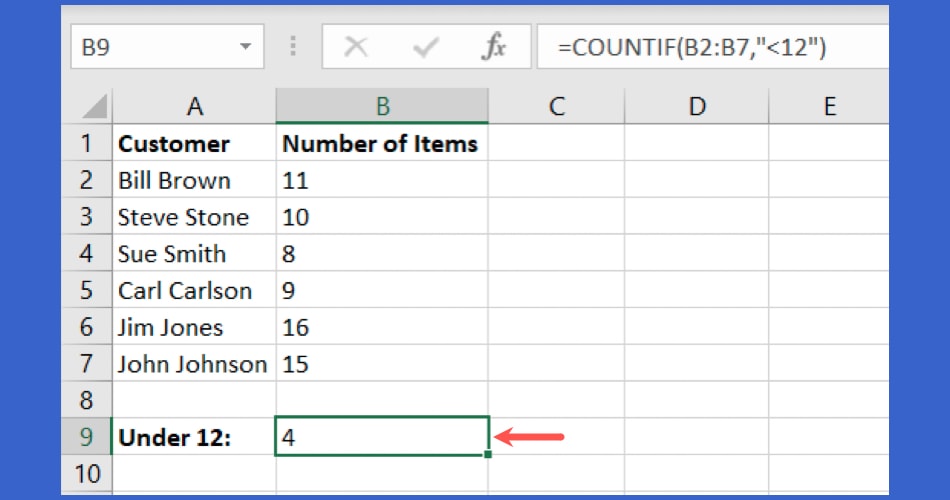
Task: Click the cell containing 9 in column B
Action: tap(382, 290)
